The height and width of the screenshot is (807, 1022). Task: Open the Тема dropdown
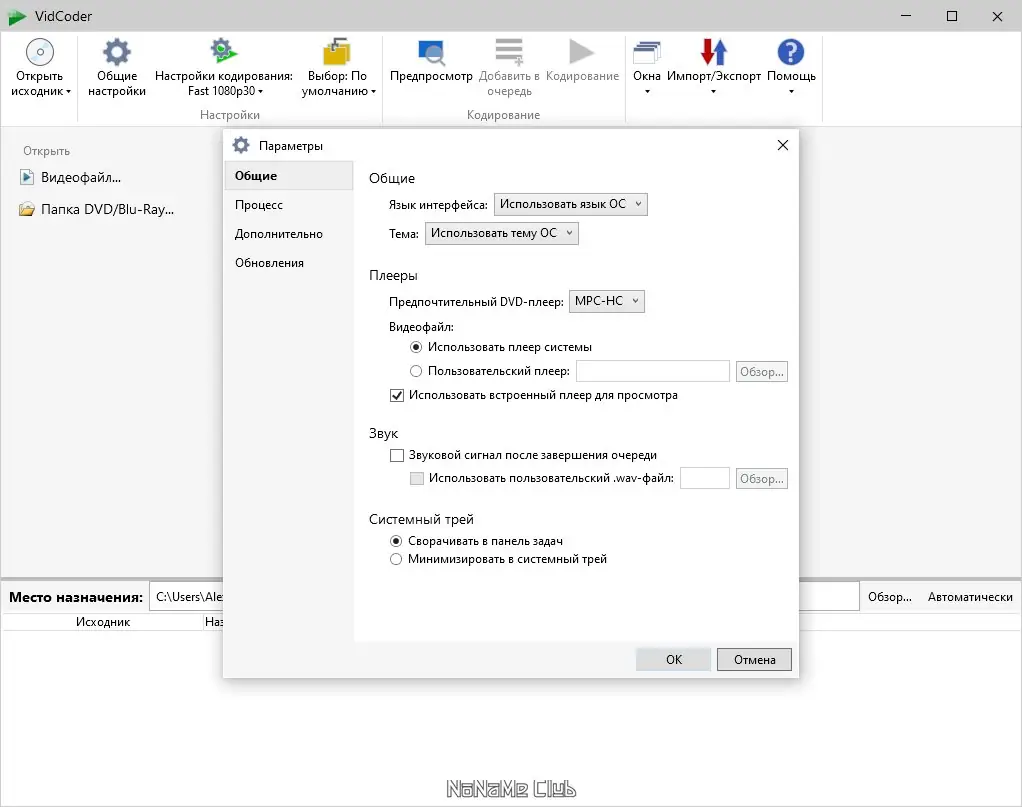pyautogui.click(x=501, y=233)
